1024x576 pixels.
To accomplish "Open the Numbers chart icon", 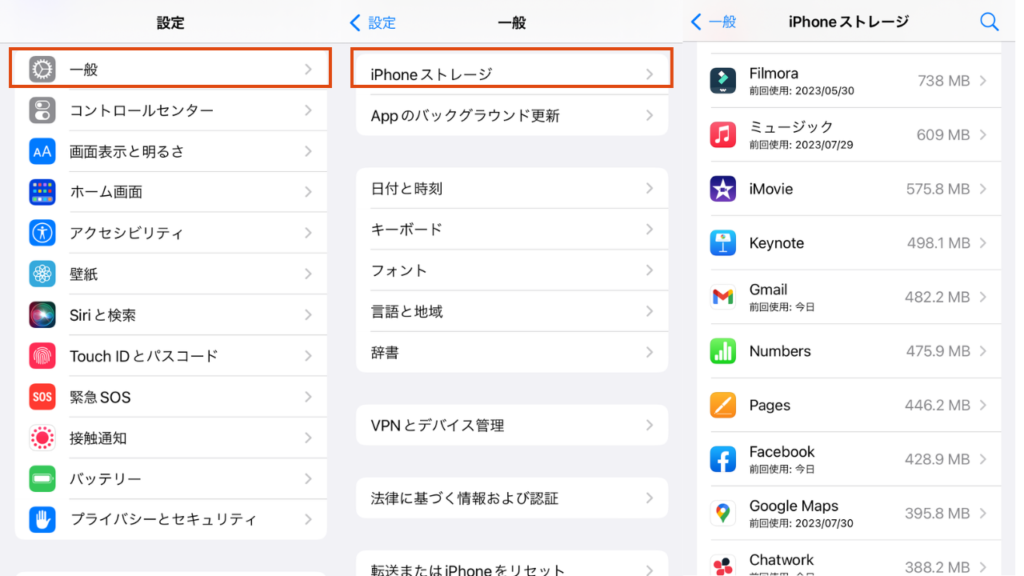I will [x=723, y=351].
